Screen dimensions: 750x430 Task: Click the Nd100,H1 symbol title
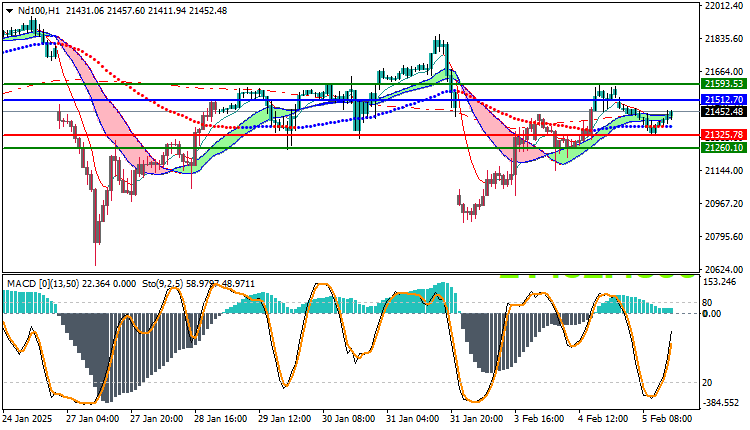point(39,11)
